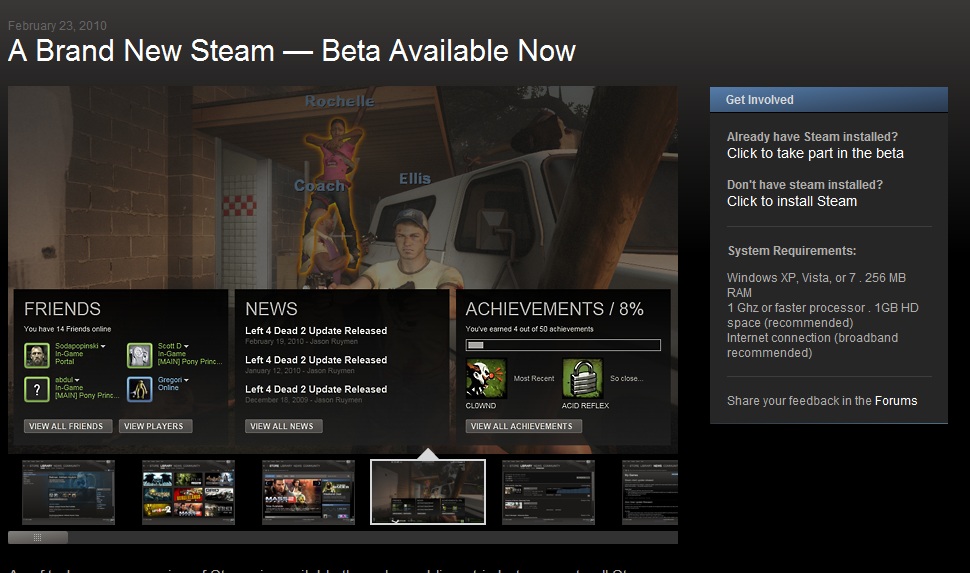Viewport: 970px width, 573px height.
Task: Click Scott D's friend avatar
Action: coord(139,355)
